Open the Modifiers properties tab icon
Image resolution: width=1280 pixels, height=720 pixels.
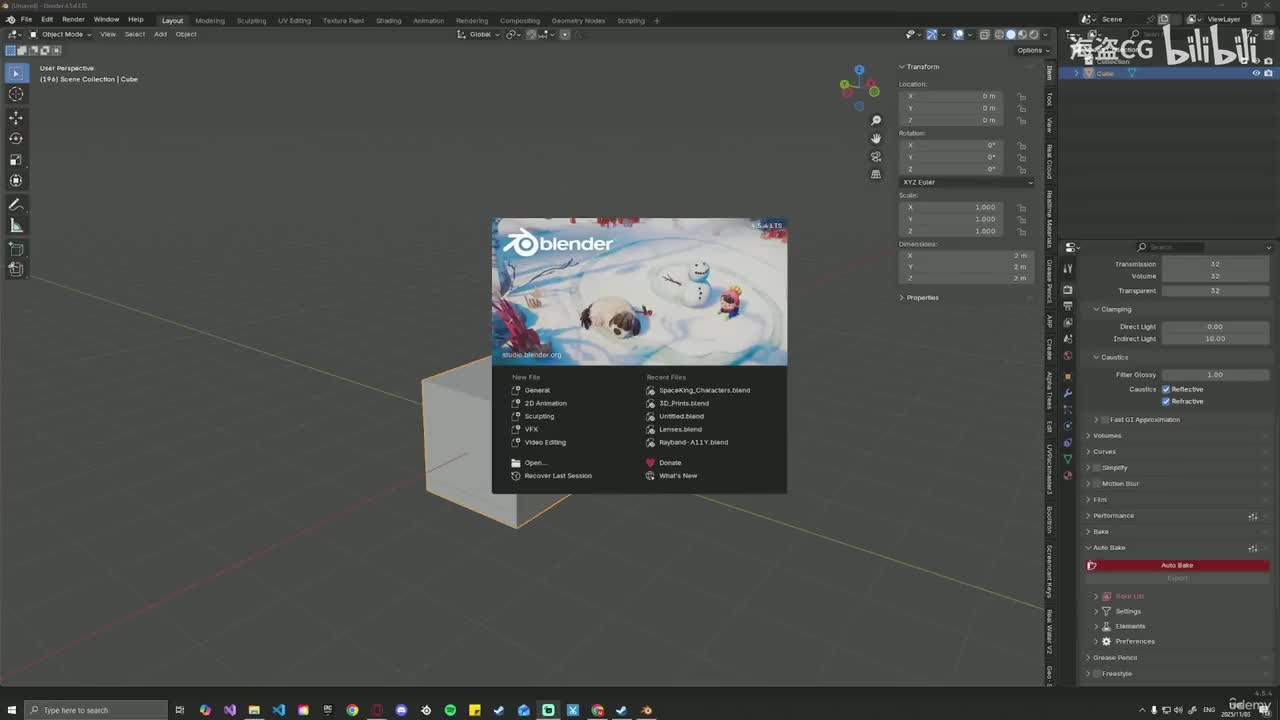click(1068, 393)
